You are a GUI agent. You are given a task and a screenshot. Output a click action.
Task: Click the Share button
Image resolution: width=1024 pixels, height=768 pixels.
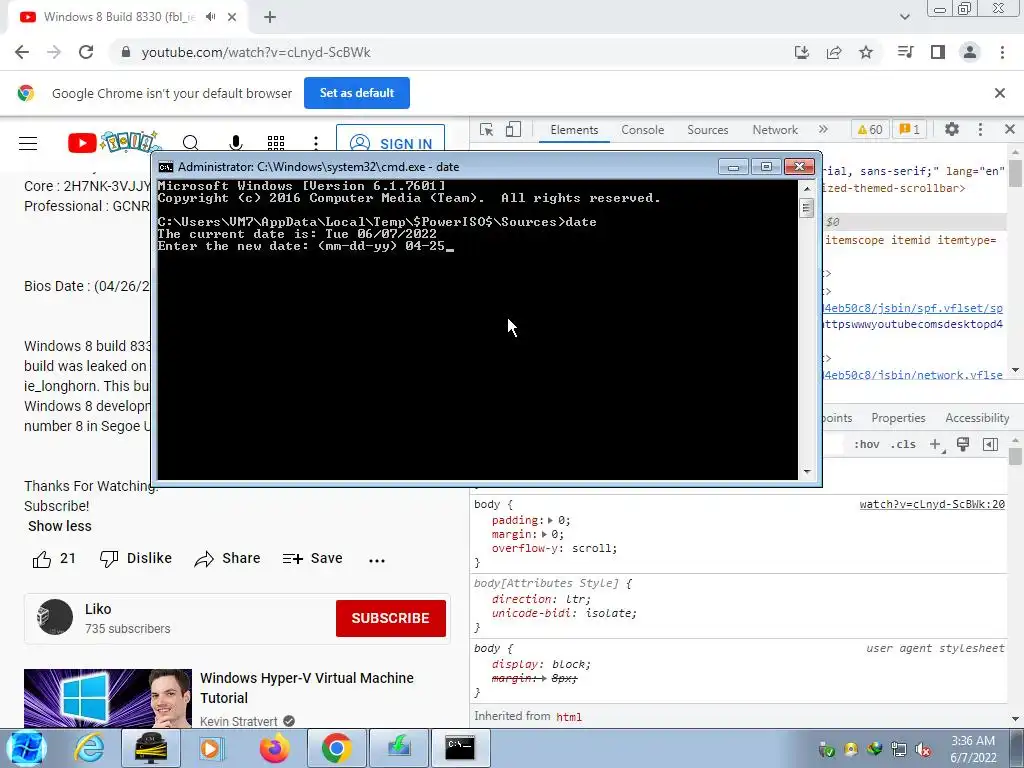pos(227,559)
